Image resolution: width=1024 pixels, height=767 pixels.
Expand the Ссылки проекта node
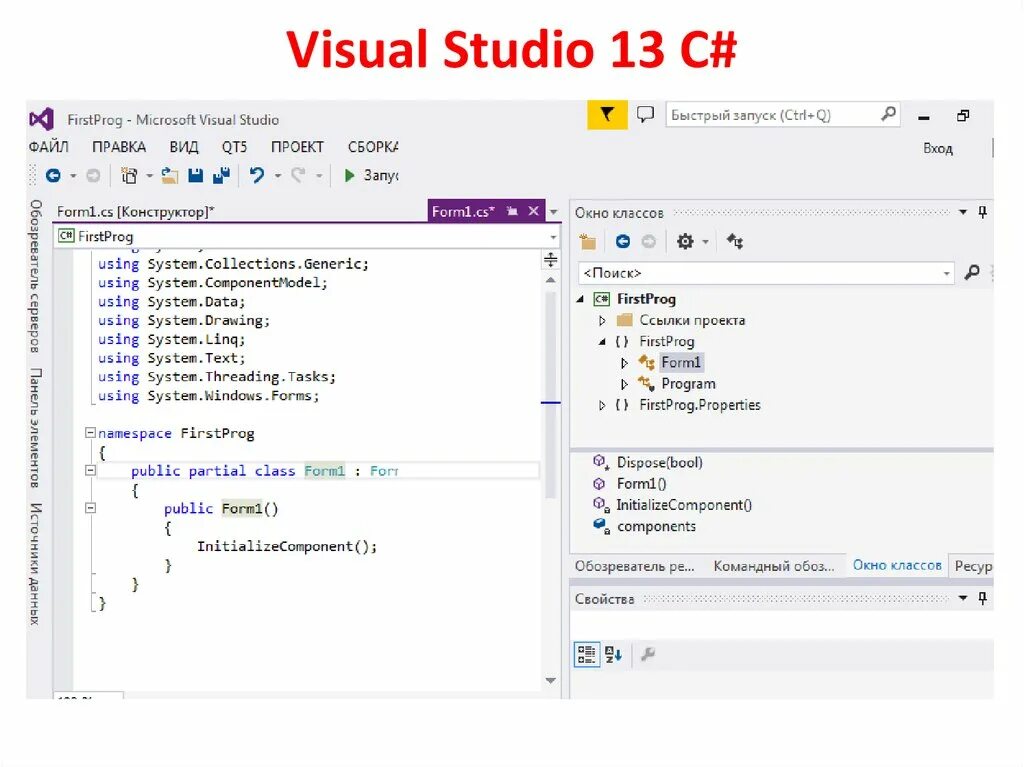602,321
